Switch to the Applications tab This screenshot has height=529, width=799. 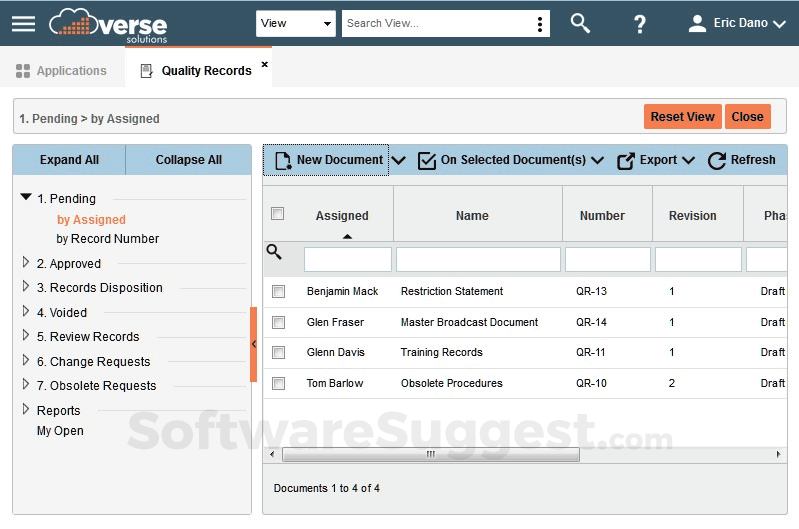tap(61, 71)
